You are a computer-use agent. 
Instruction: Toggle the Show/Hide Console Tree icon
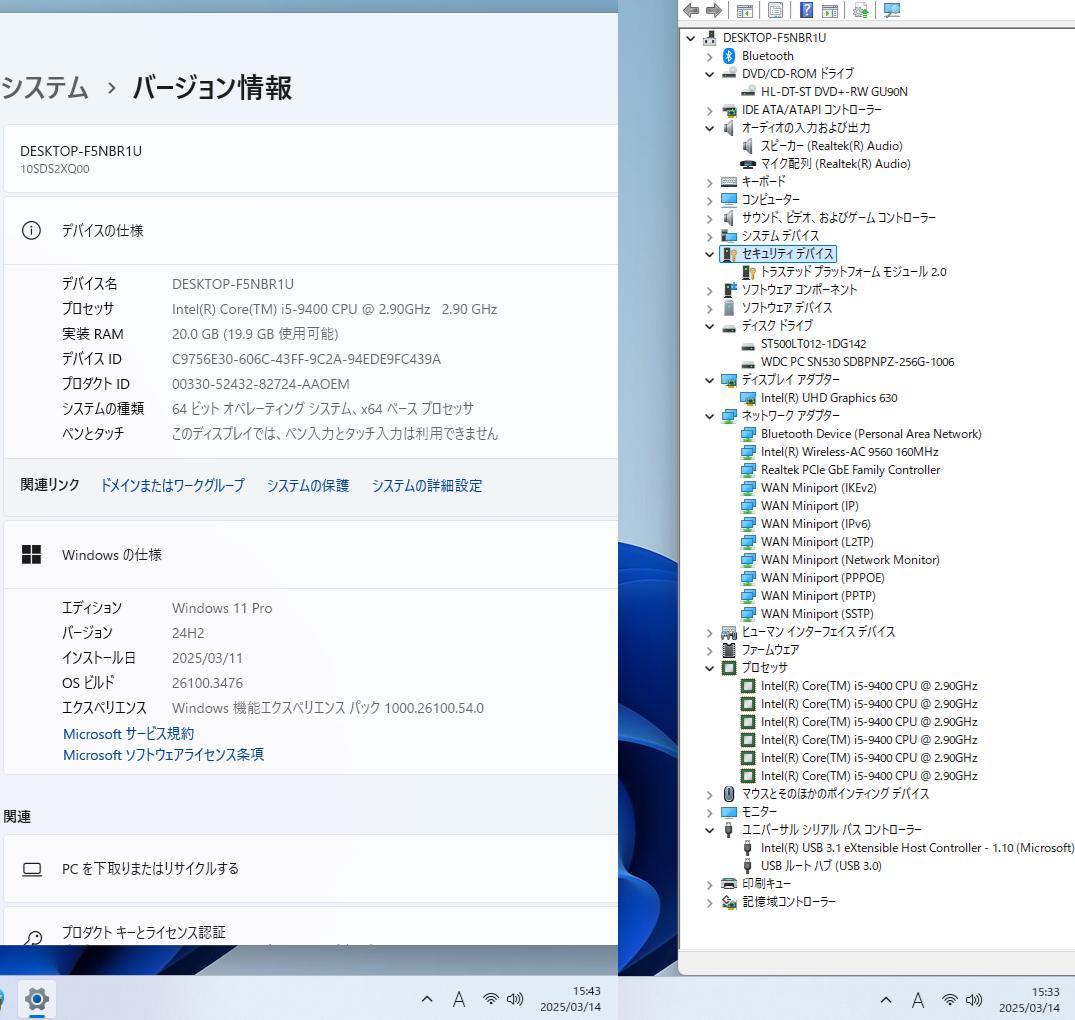pos(744,10)
